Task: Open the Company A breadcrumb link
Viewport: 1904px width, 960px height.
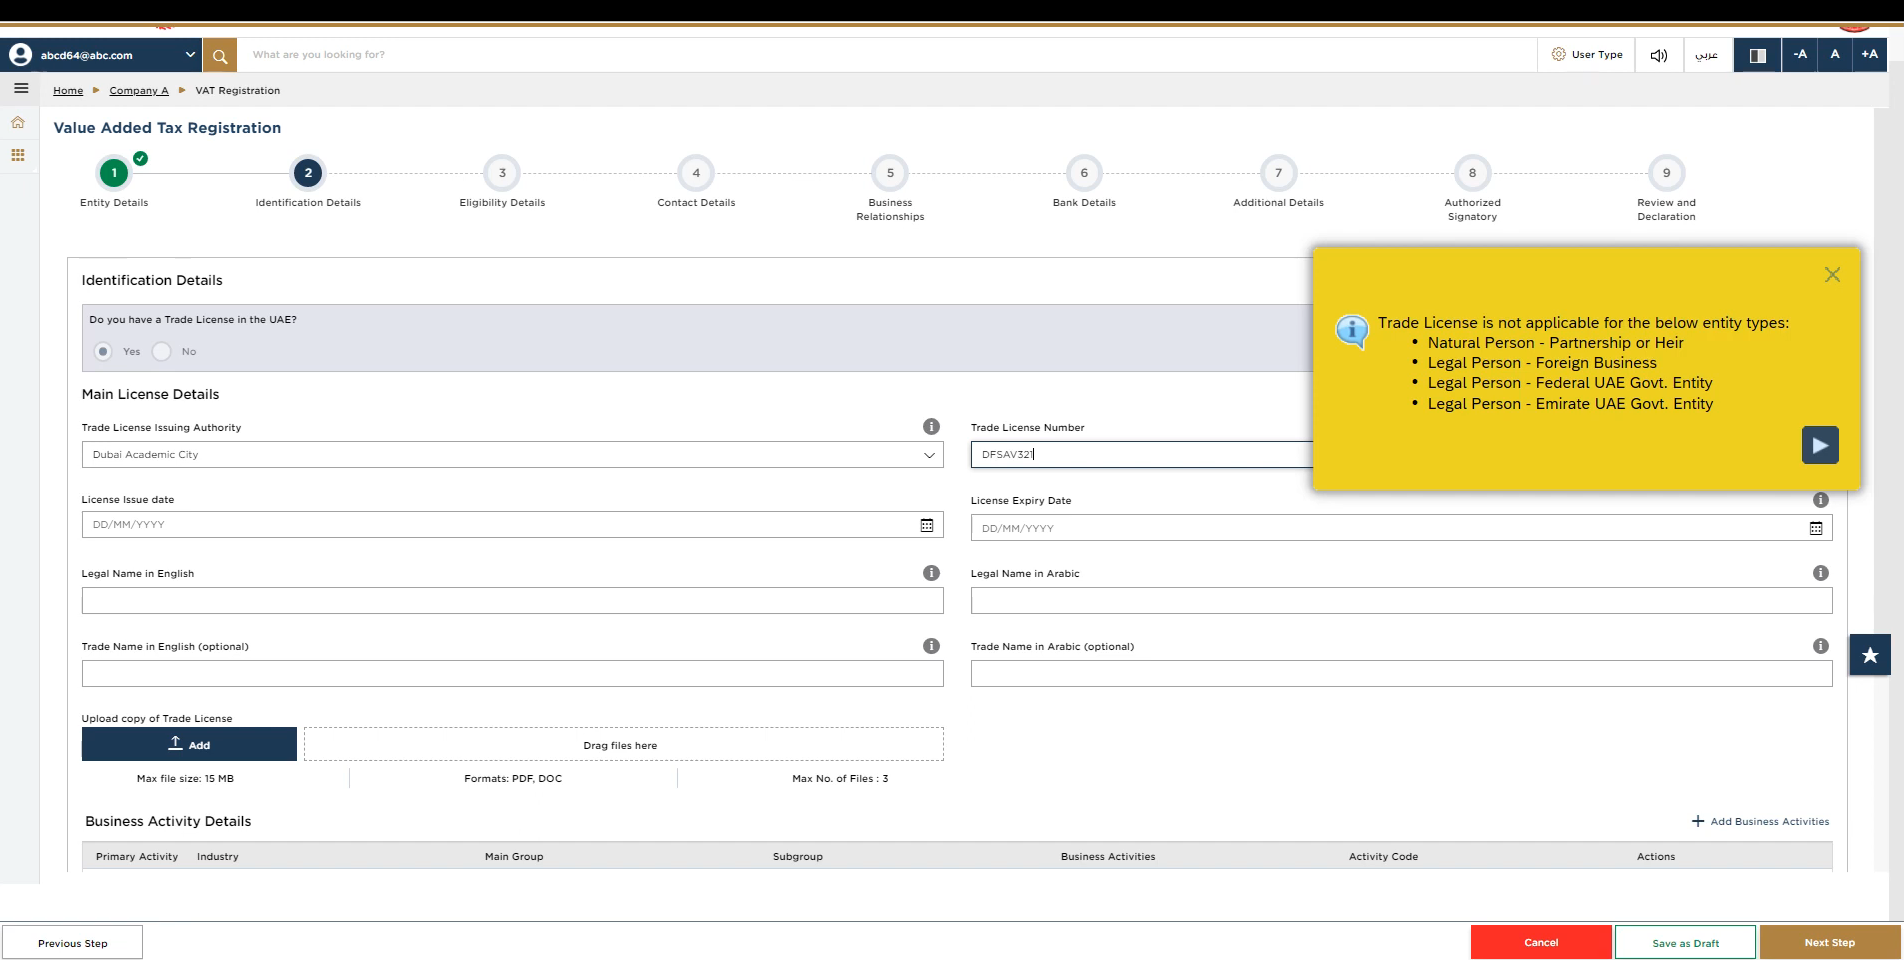Action: pos(139,91)
